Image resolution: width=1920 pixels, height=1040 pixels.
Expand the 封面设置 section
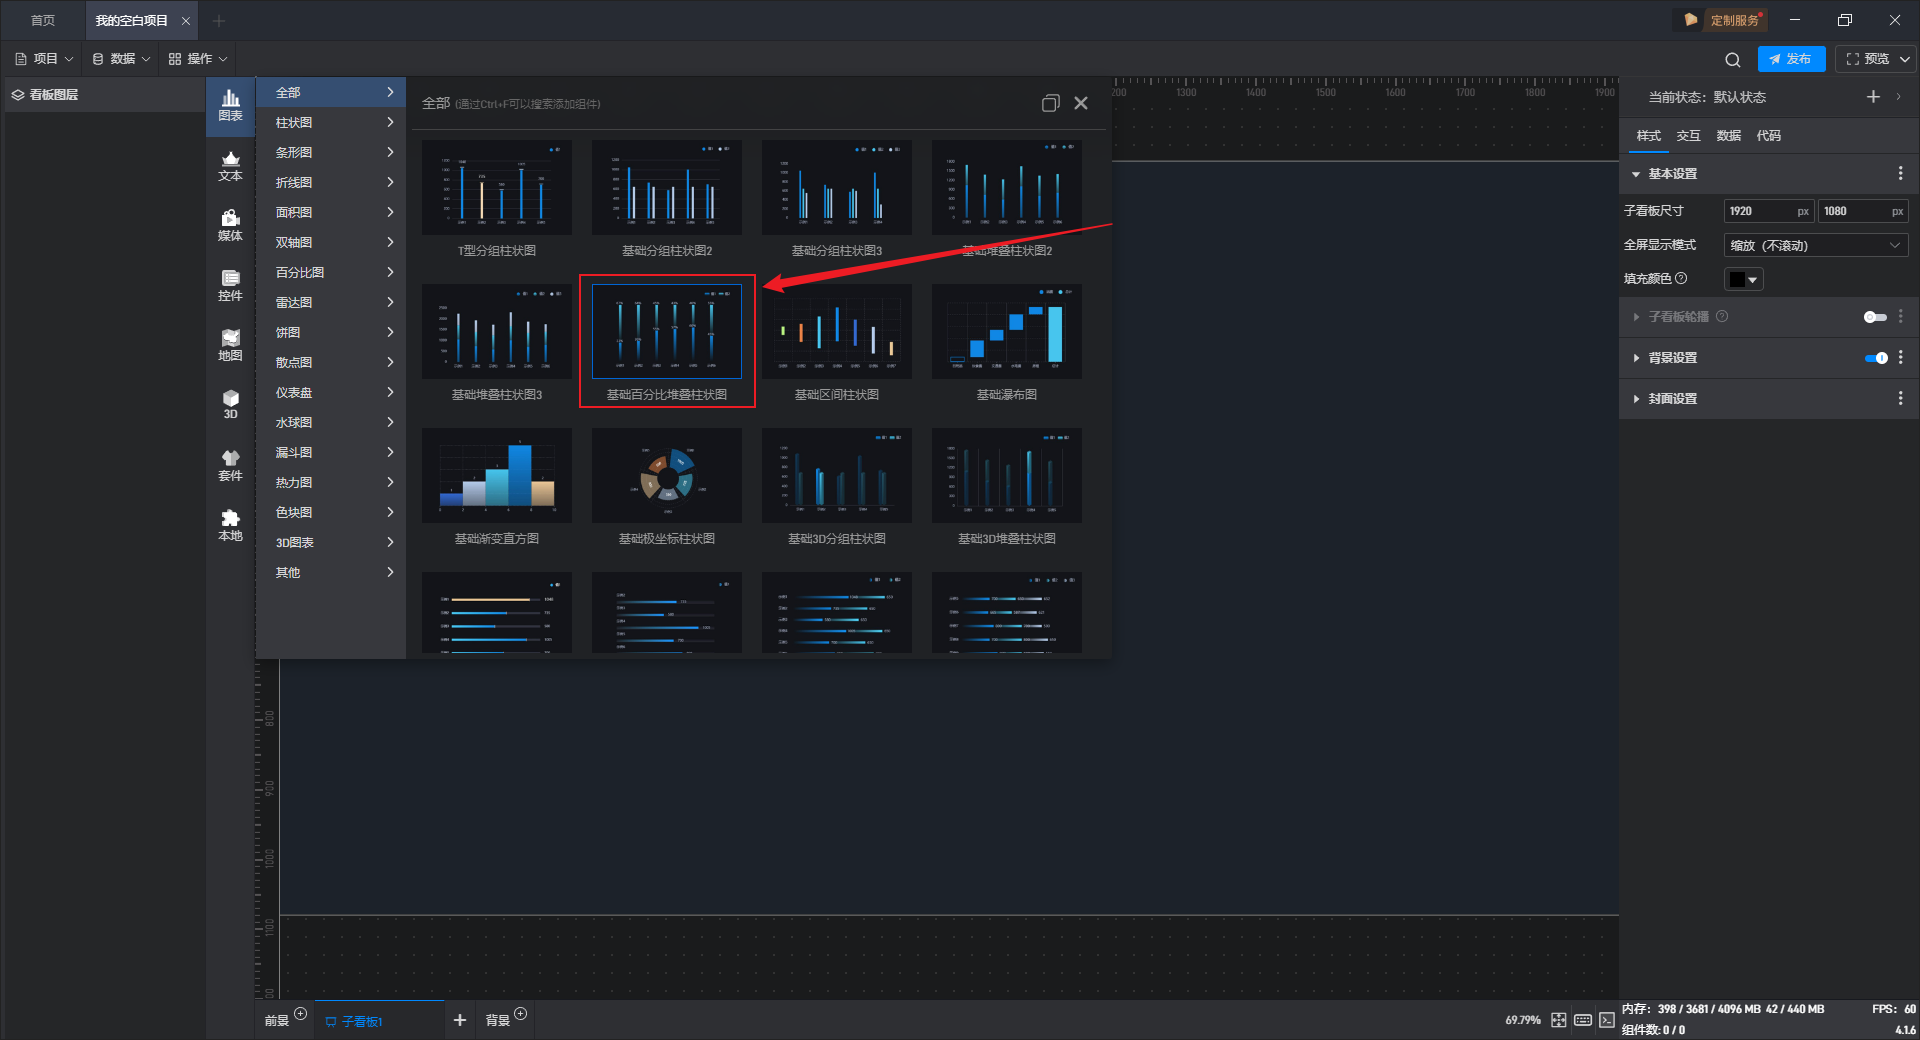pos(1672,399)
